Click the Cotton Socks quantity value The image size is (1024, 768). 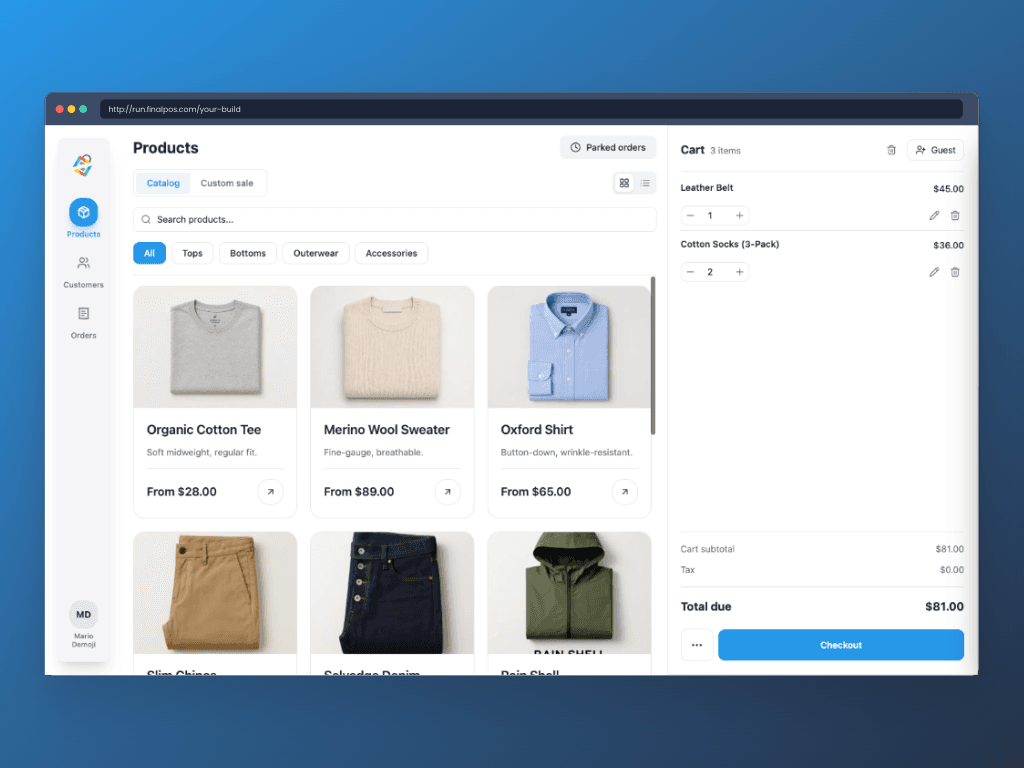coord(710,272)
